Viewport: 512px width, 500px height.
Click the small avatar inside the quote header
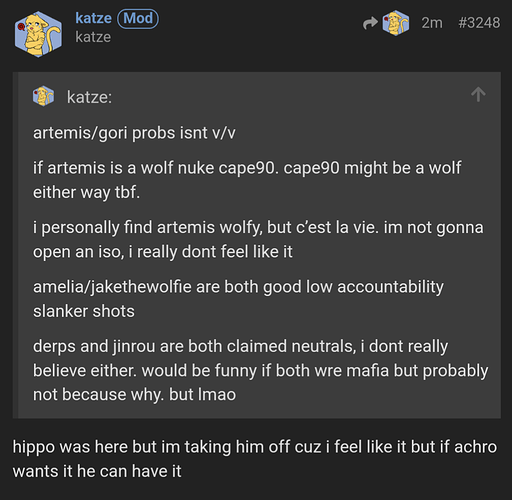tap(43, 96)
